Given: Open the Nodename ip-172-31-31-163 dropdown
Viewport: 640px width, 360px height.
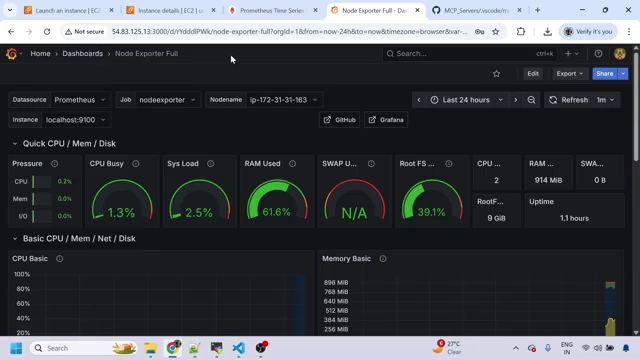Looking at the screenshot, I should pos(284,100).
